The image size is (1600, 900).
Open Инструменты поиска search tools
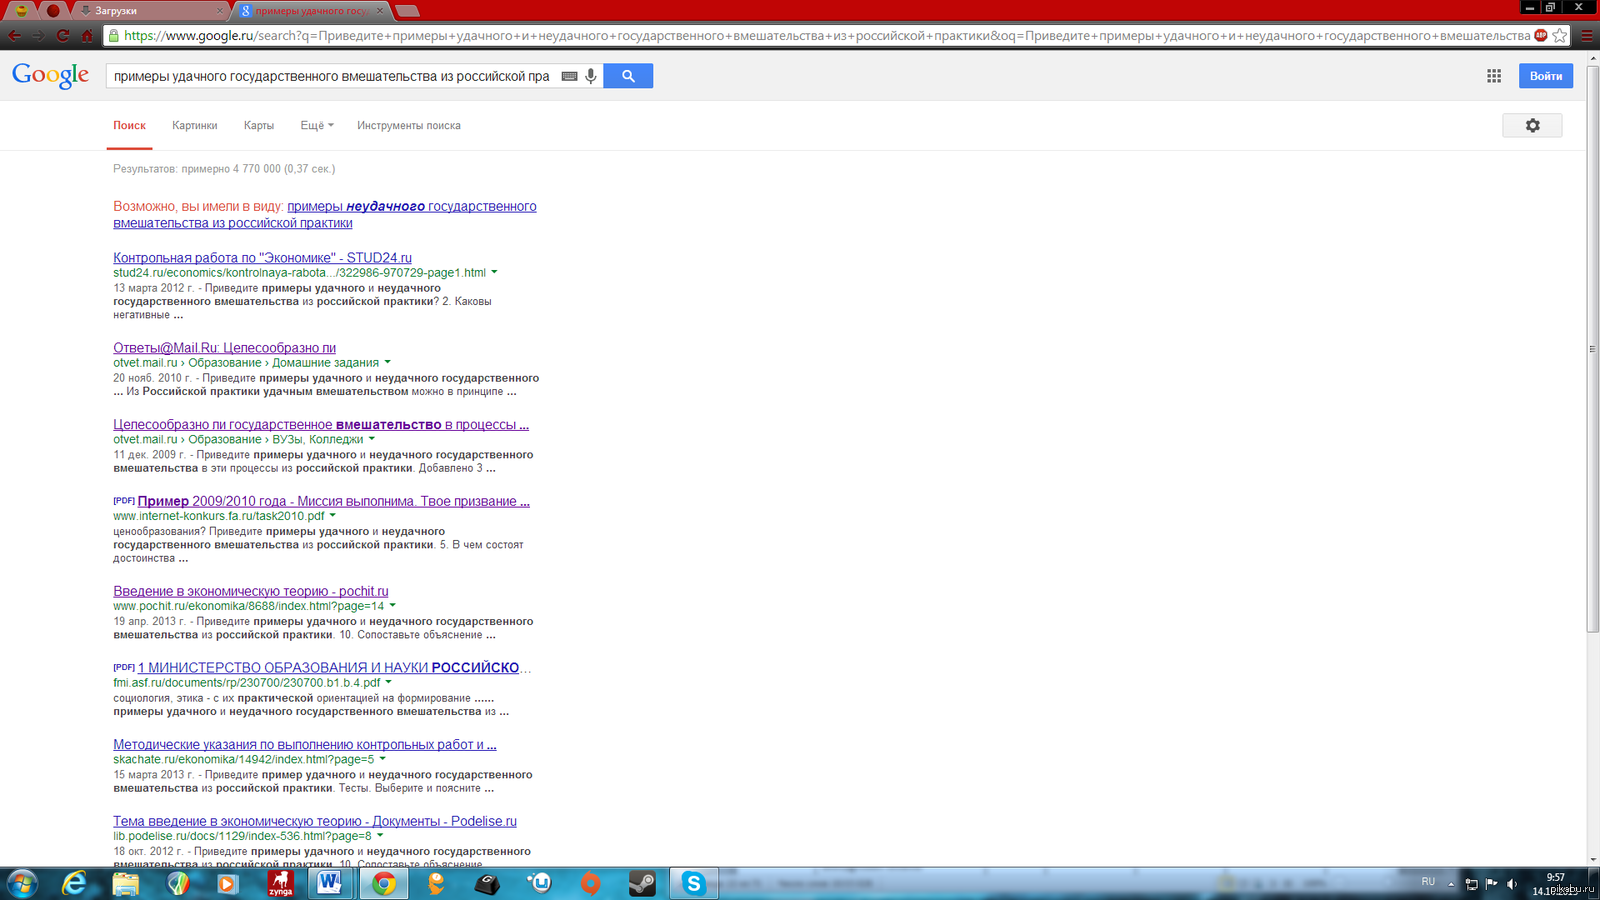[409, 126]
